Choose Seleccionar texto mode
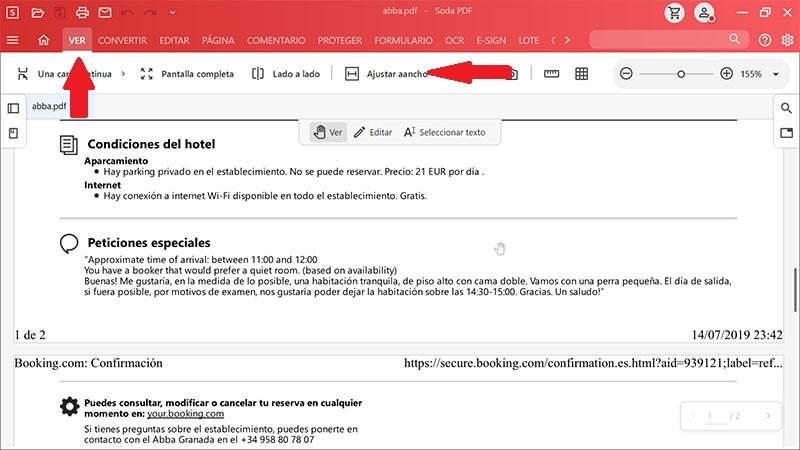800x450 pixels. 444,132
